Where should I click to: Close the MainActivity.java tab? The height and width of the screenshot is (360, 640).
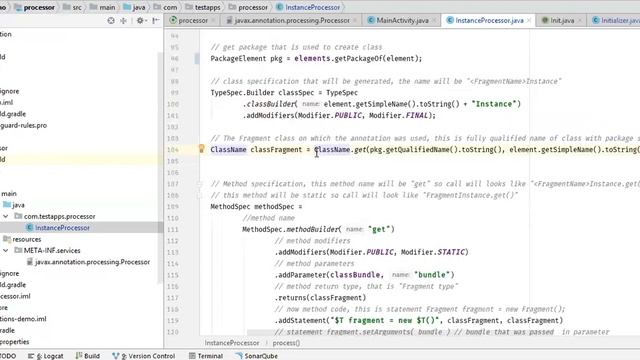click(x=434, y=20)
